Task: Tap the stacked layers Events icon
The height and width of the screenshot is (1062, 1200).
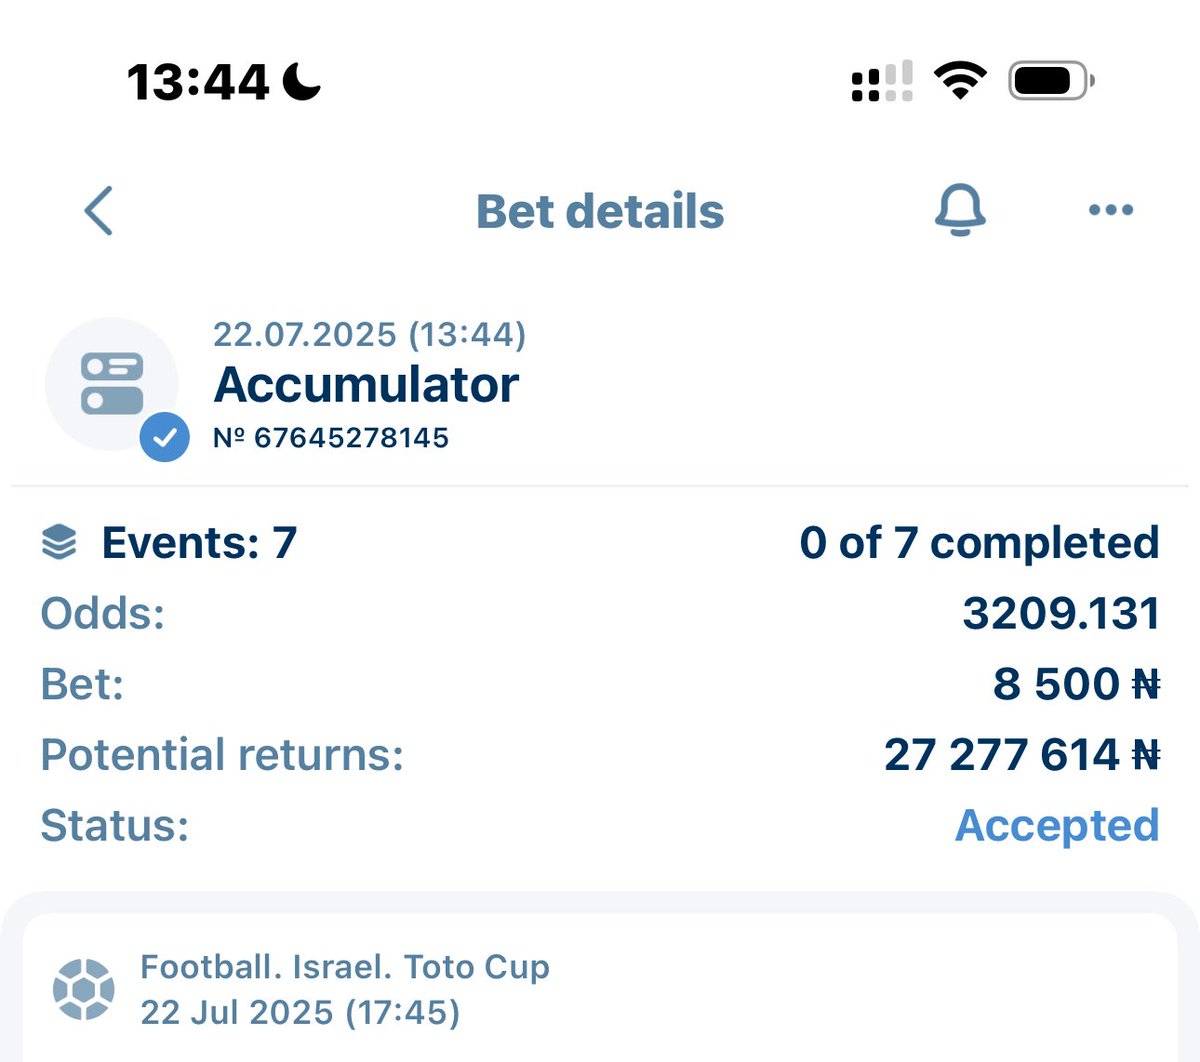Action: tap(59, 542)
